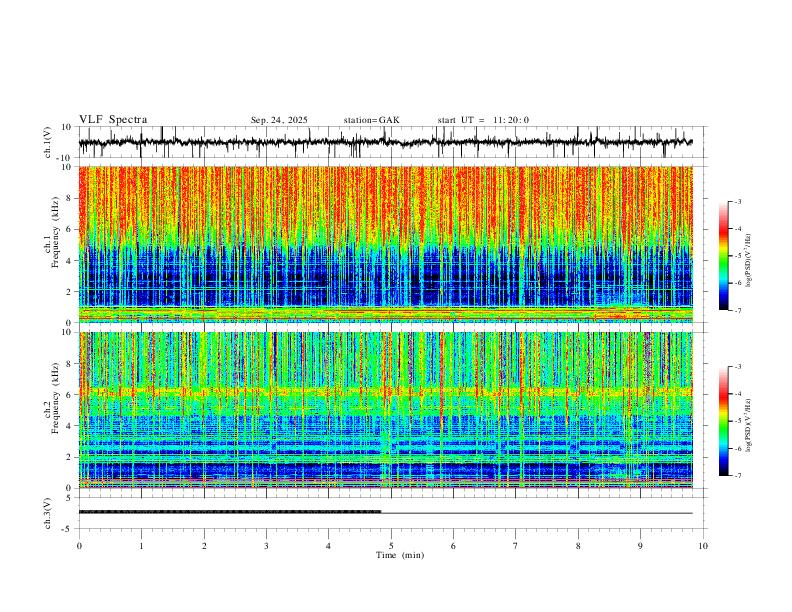Click the upper colorbar 'log(PSD)' label
This screenshot has height=612, width=792.
[x=749, y=261]
